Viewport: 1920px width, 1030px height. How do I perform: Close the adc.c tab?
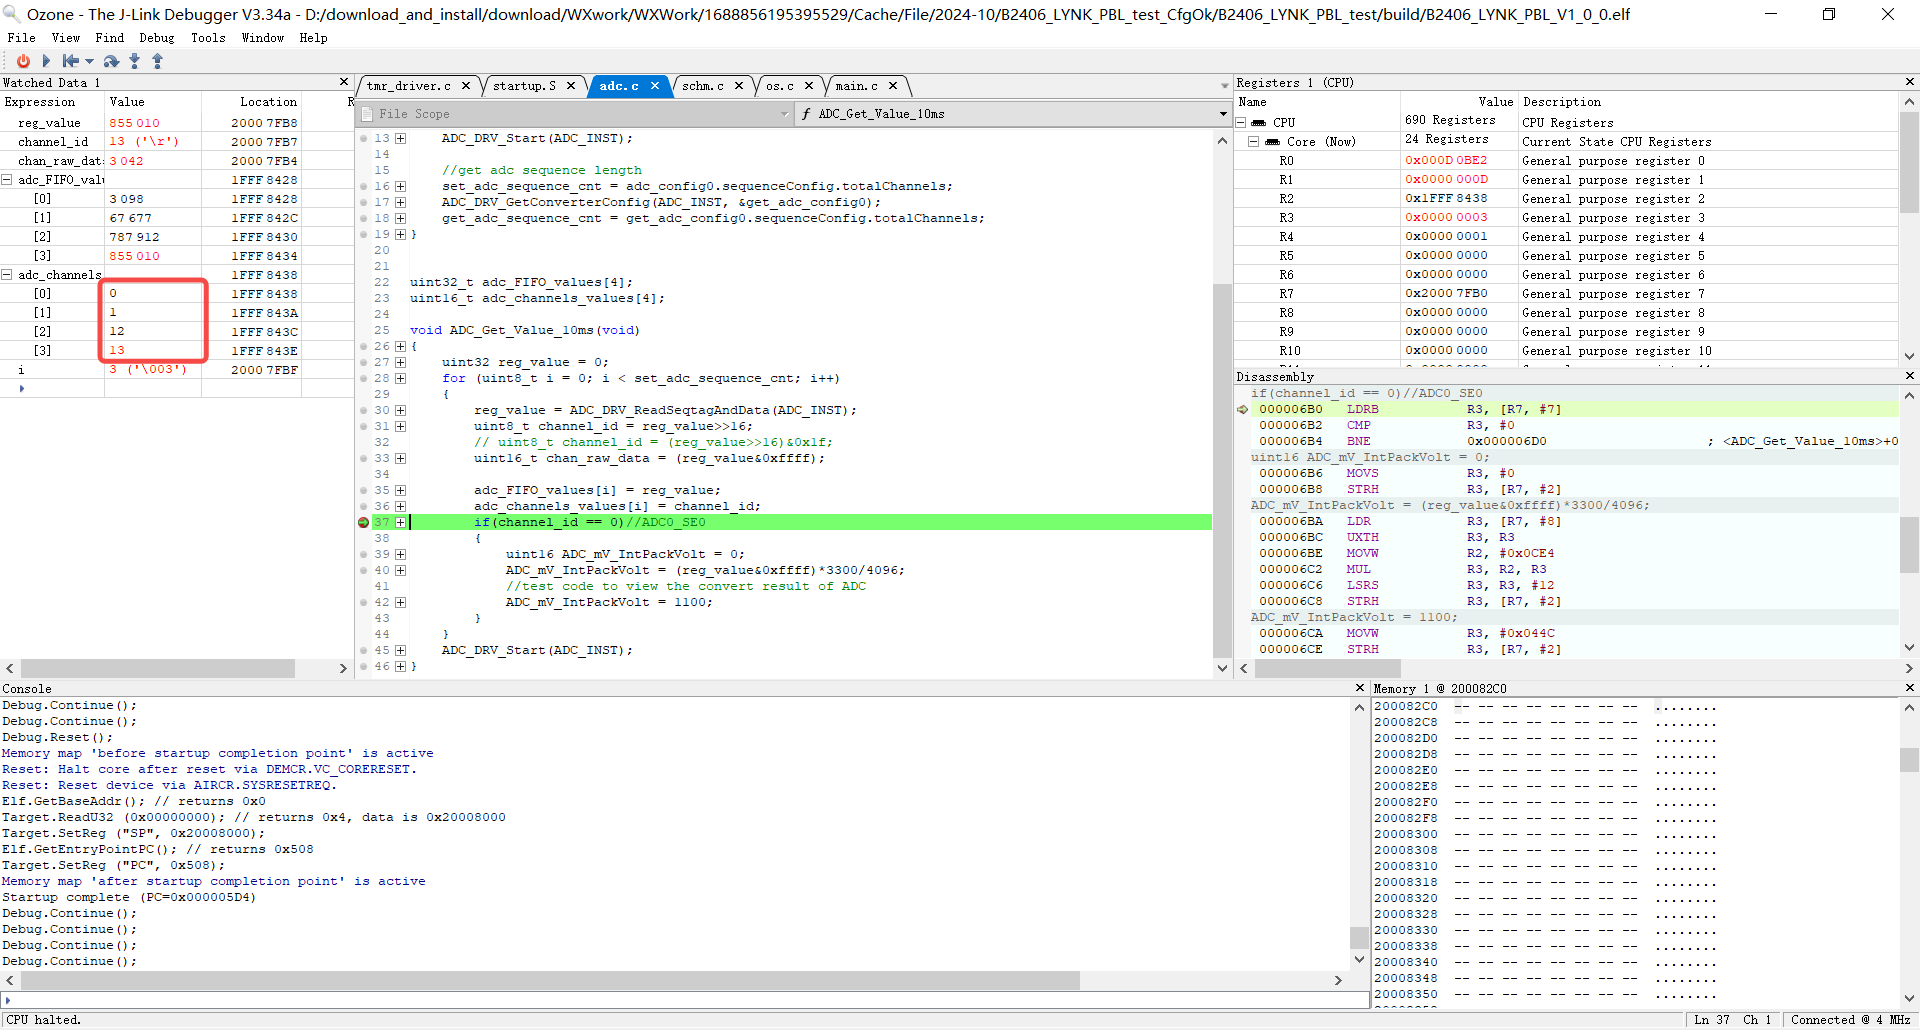(655, 86)
